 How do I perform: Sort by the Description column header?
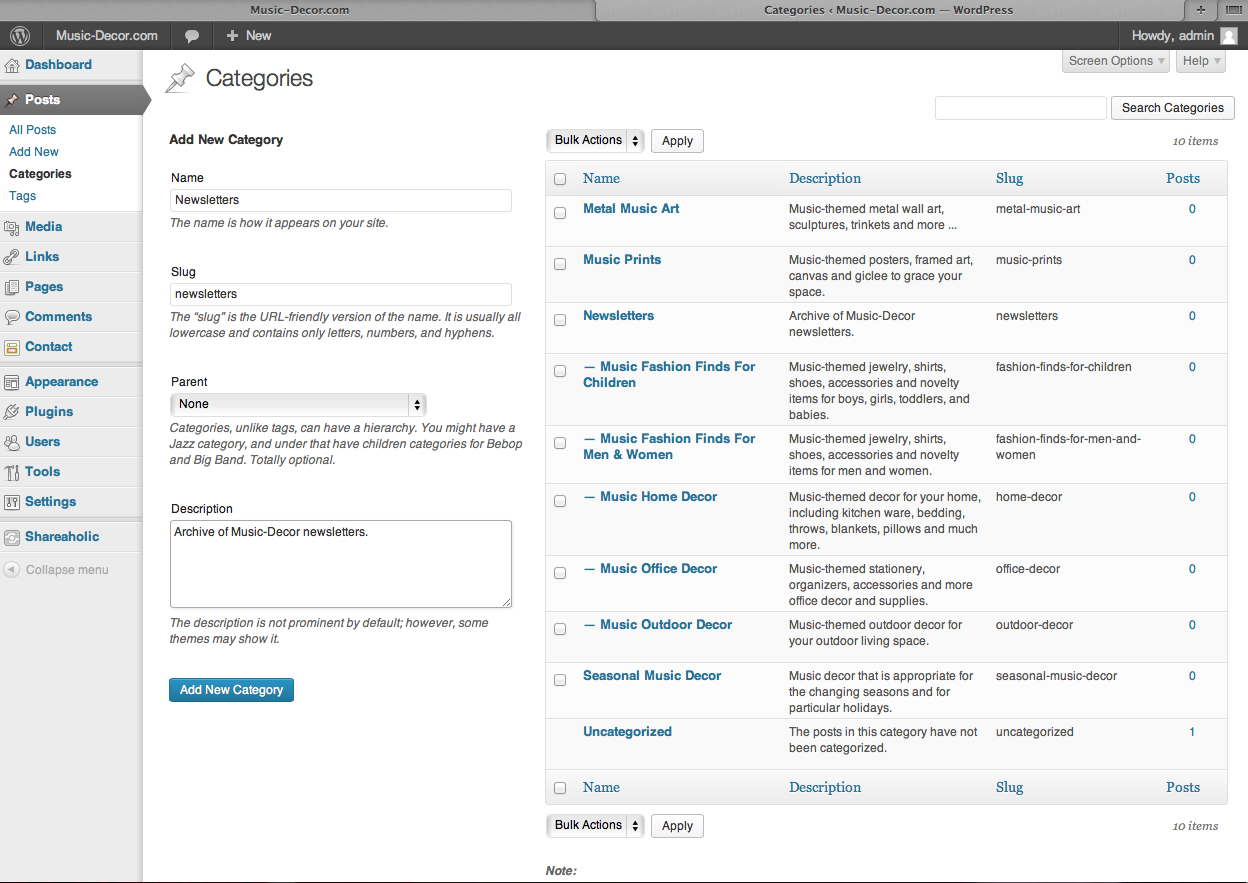point(825,178)
